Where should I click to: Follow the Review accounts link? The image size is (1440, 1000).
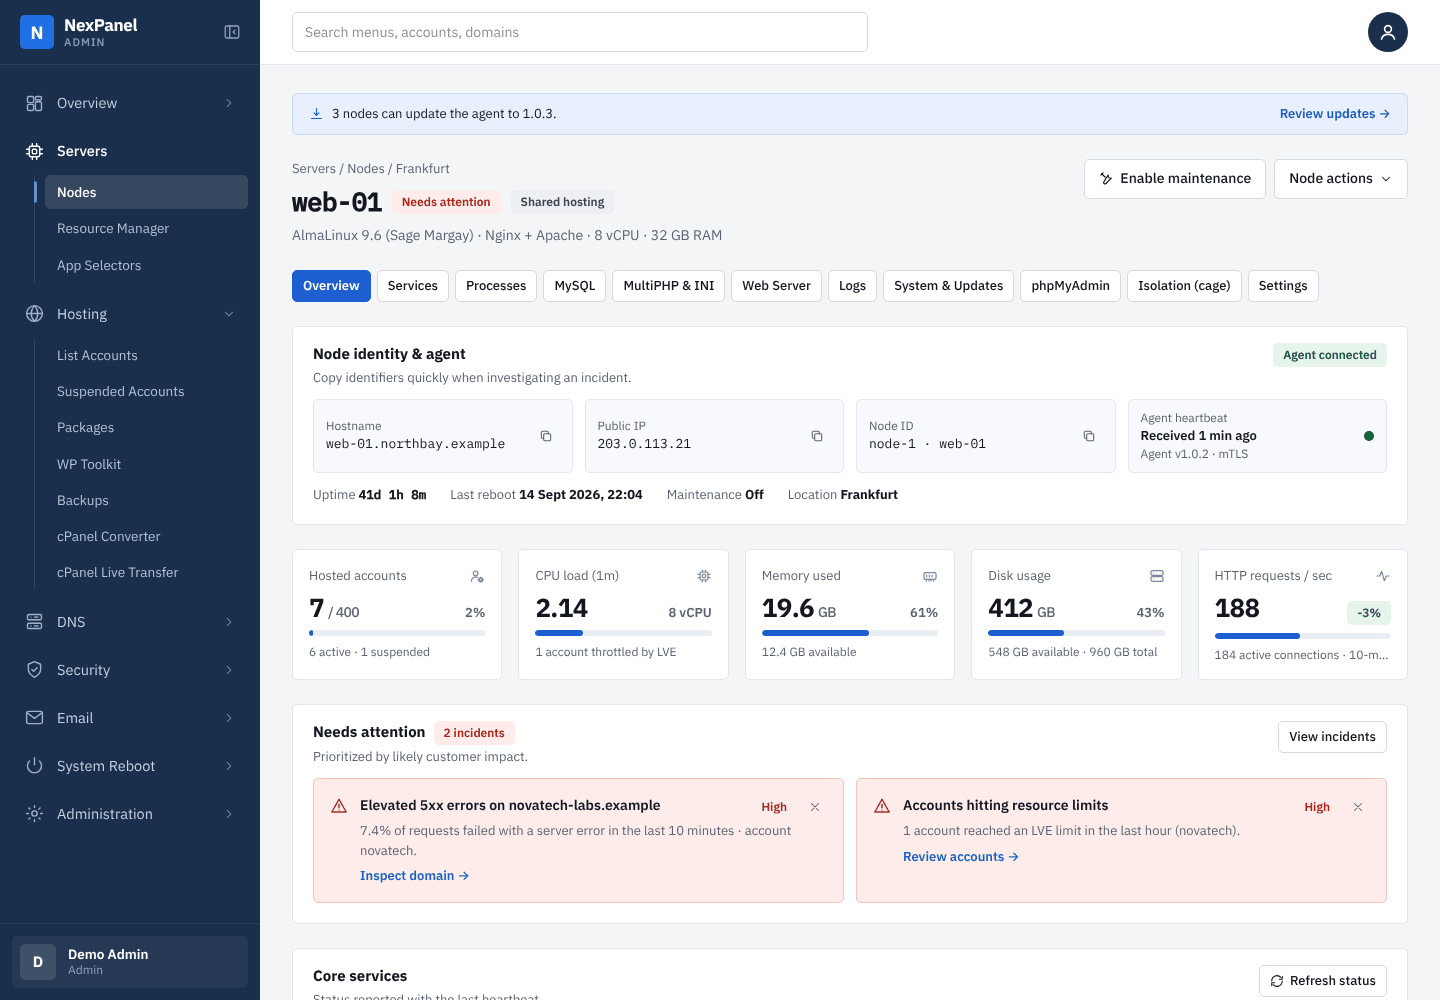961,857
